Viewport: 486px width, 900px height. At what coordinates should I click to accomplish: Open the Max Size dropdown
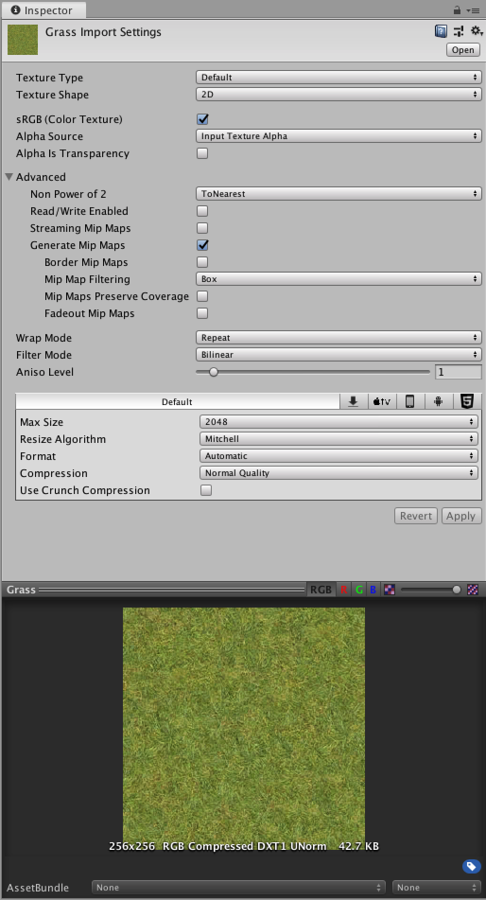[x=339, y=422]
